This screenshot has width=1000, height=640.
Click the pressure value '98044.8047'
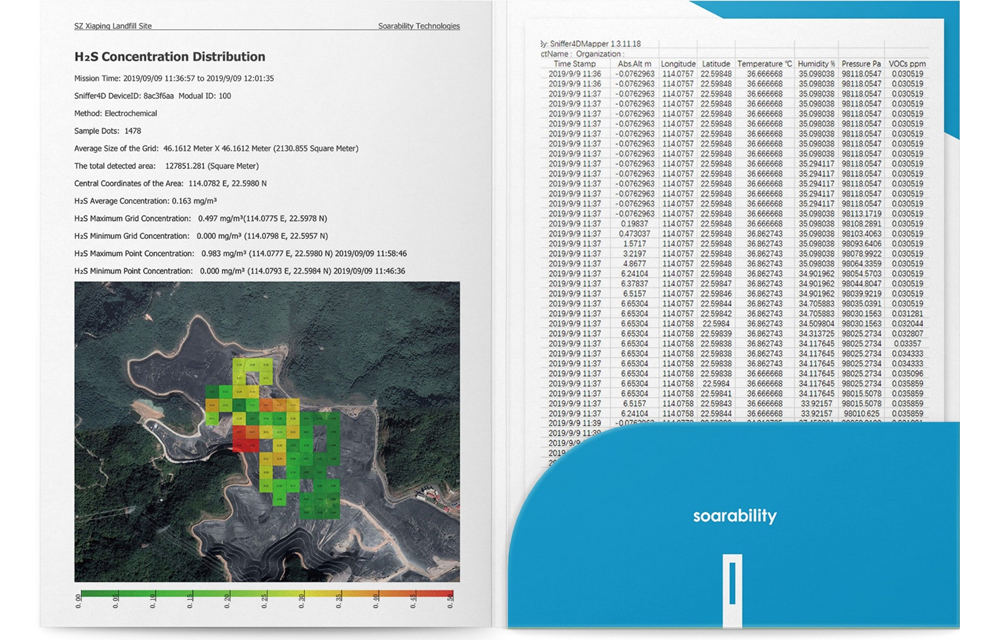tap(862, 284)
